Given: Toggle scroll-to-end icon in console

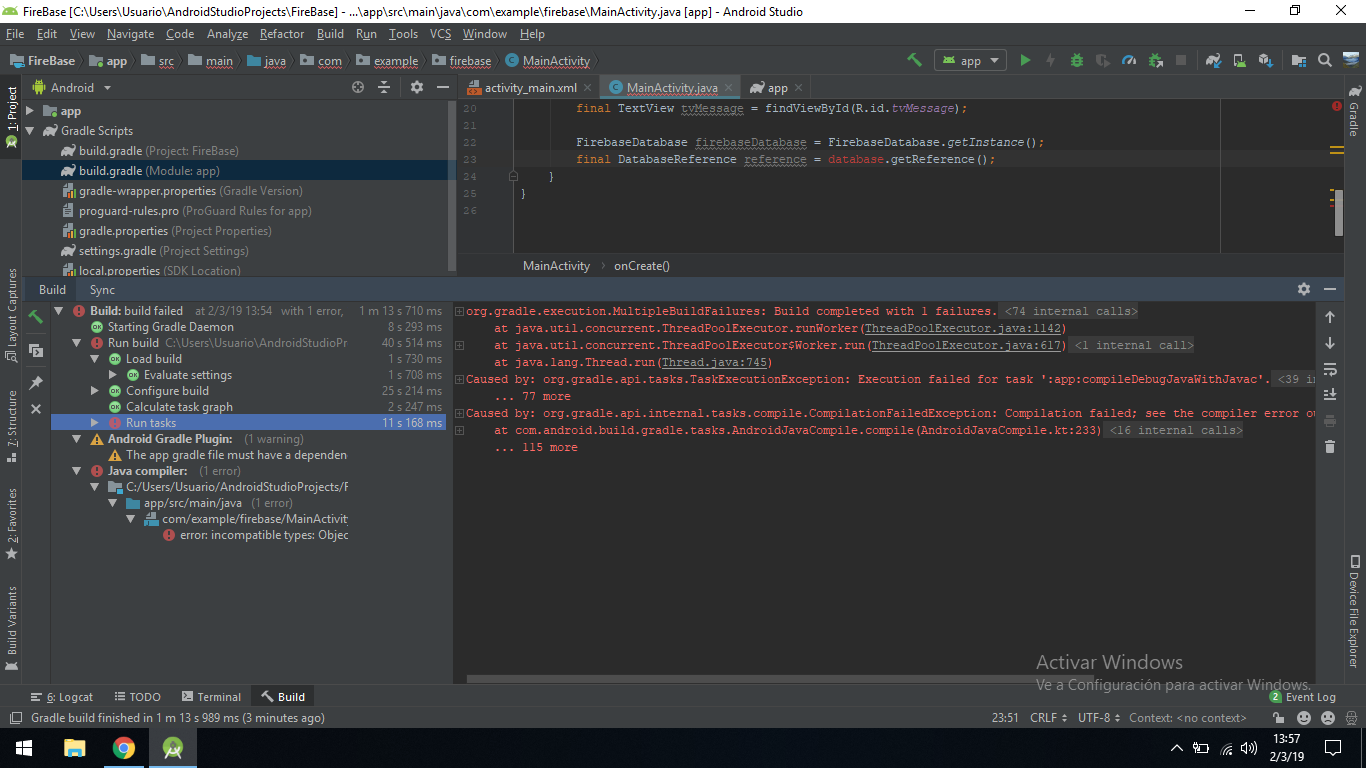Looking at the screenshot, I should pos(1329,395).
